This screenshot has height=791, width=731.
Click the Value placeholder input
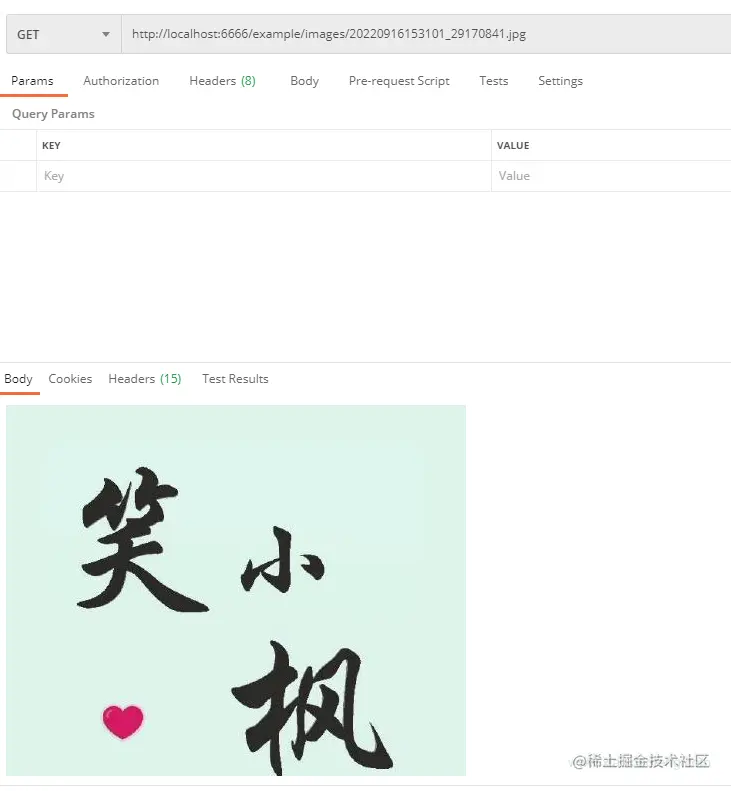pos(611,176)
